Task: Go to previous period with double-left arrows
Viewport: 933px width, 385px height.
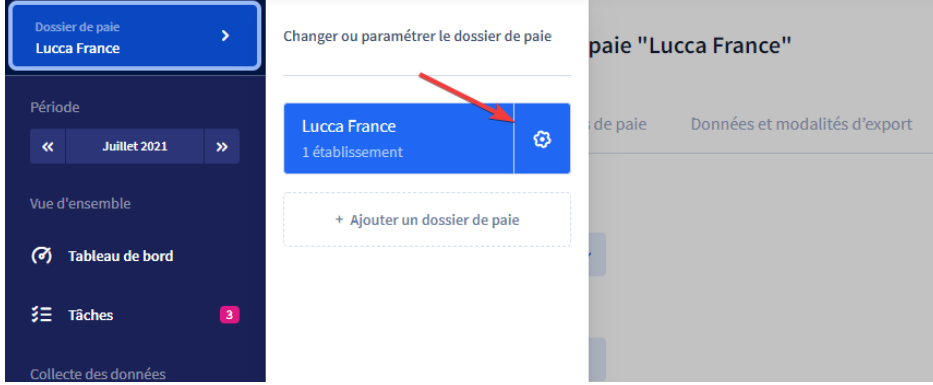Action: click(48, 146)
